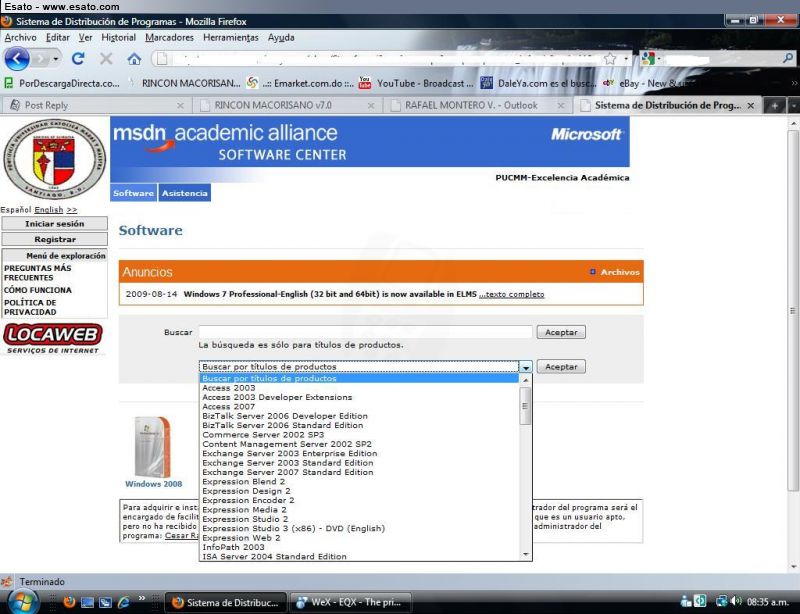Click the Registrar button
The height and width of the screenshot is (614, 800).
tap(55, 239)
